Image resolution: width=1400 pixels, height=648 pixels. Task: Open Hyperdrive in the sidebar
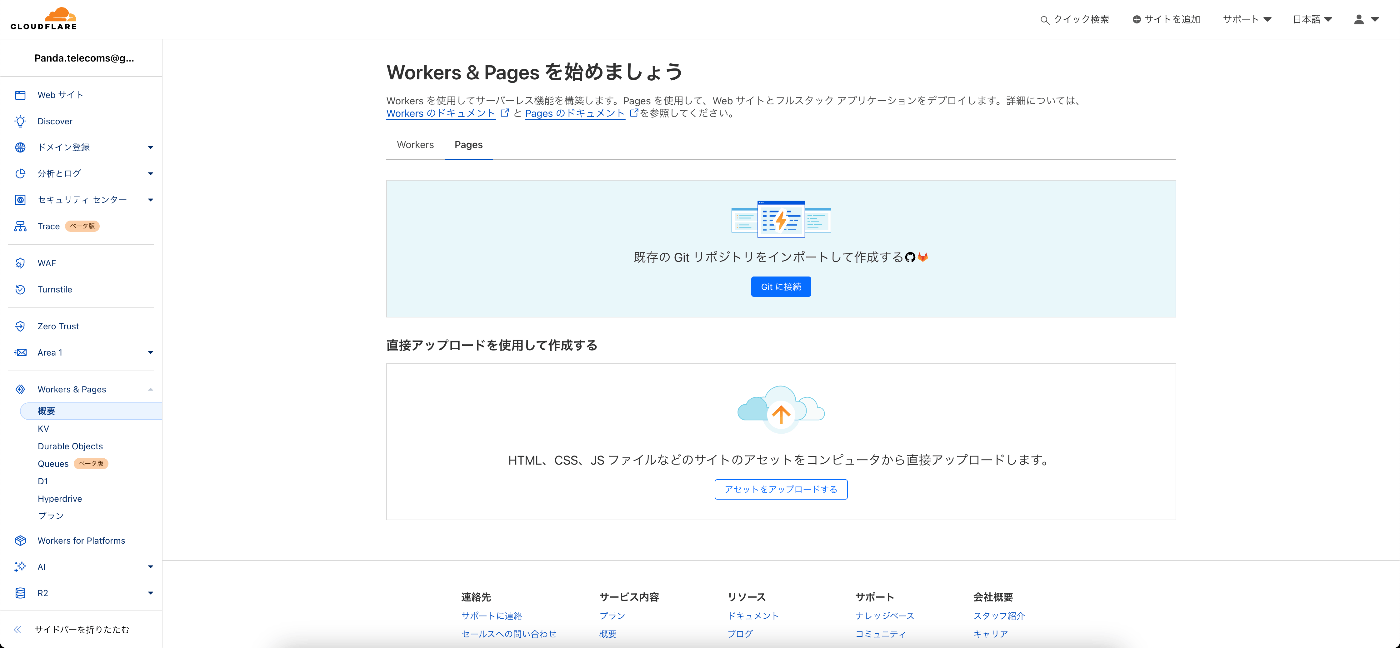[x=60, y=499]
